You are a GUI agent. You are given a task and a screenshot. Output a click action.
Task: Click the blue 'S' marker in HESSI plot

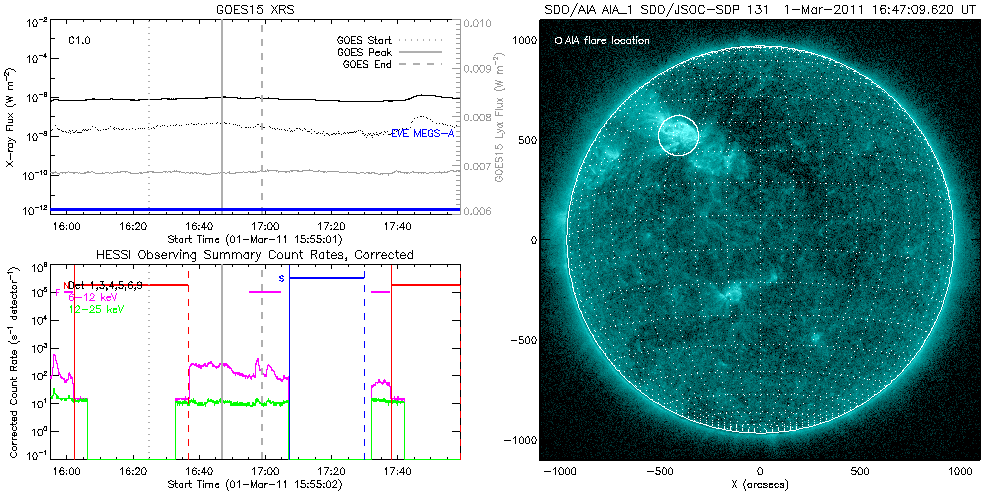281,277
